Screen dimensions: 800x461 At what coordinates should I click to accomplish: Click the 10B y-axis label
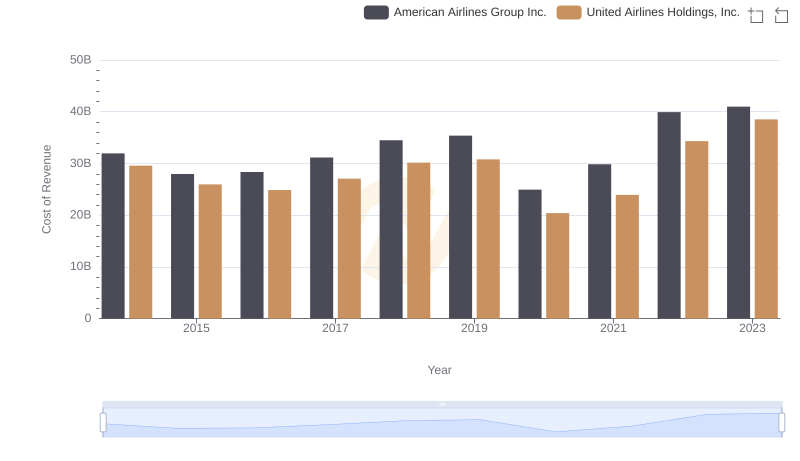tap(81, 267)
